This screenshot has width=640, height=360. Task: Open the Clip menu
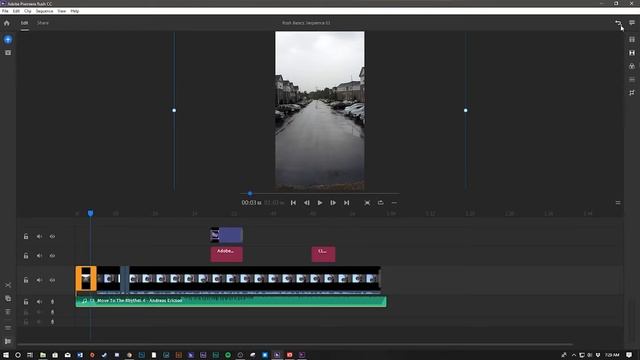(x=27, y=11)
